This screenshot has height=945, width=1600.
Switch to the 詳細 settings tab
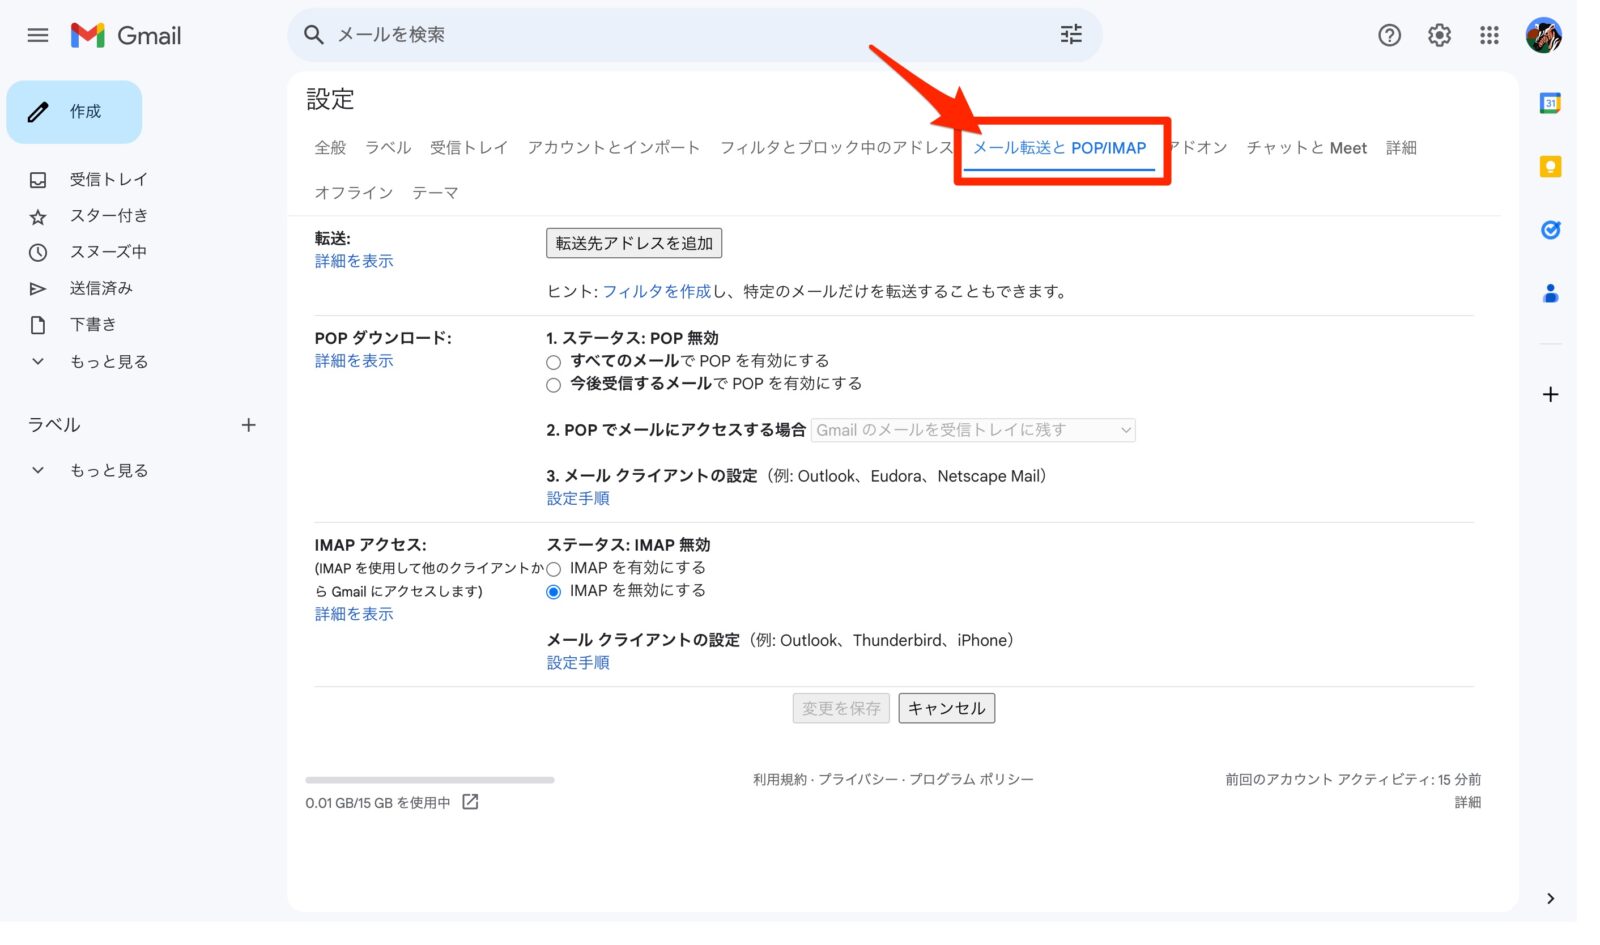pyautogui.click(x=1401, y=148)
